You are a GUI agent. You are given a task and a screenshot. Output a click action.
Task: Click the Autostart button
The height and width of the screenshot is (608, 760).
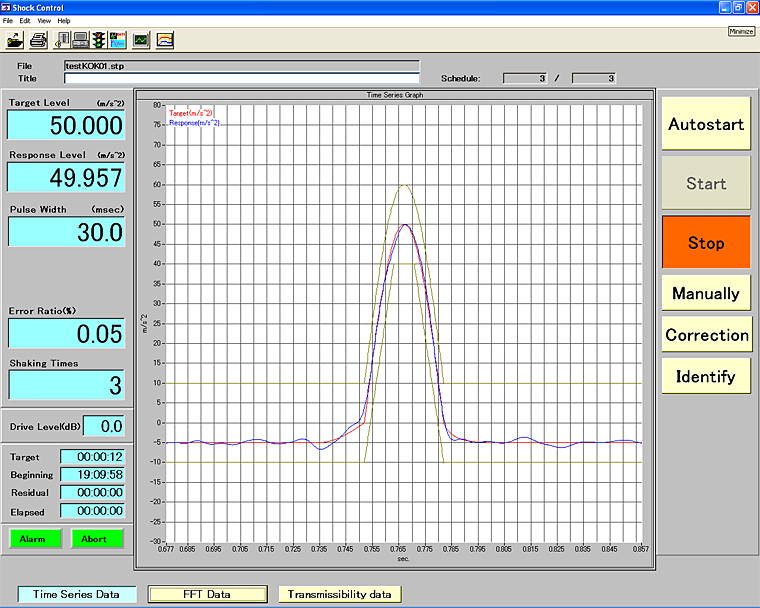click(706, 124)
